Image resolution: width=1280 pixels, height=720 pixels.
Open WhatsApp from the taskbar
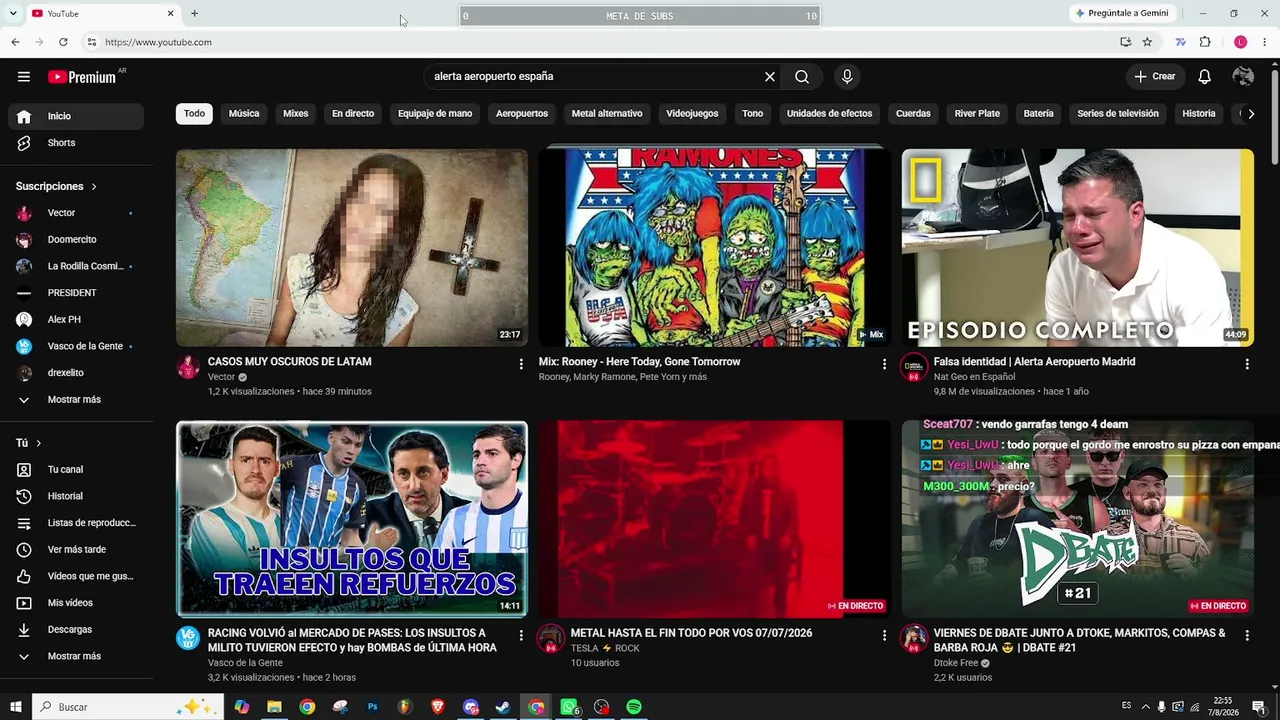tap(569, 707)
